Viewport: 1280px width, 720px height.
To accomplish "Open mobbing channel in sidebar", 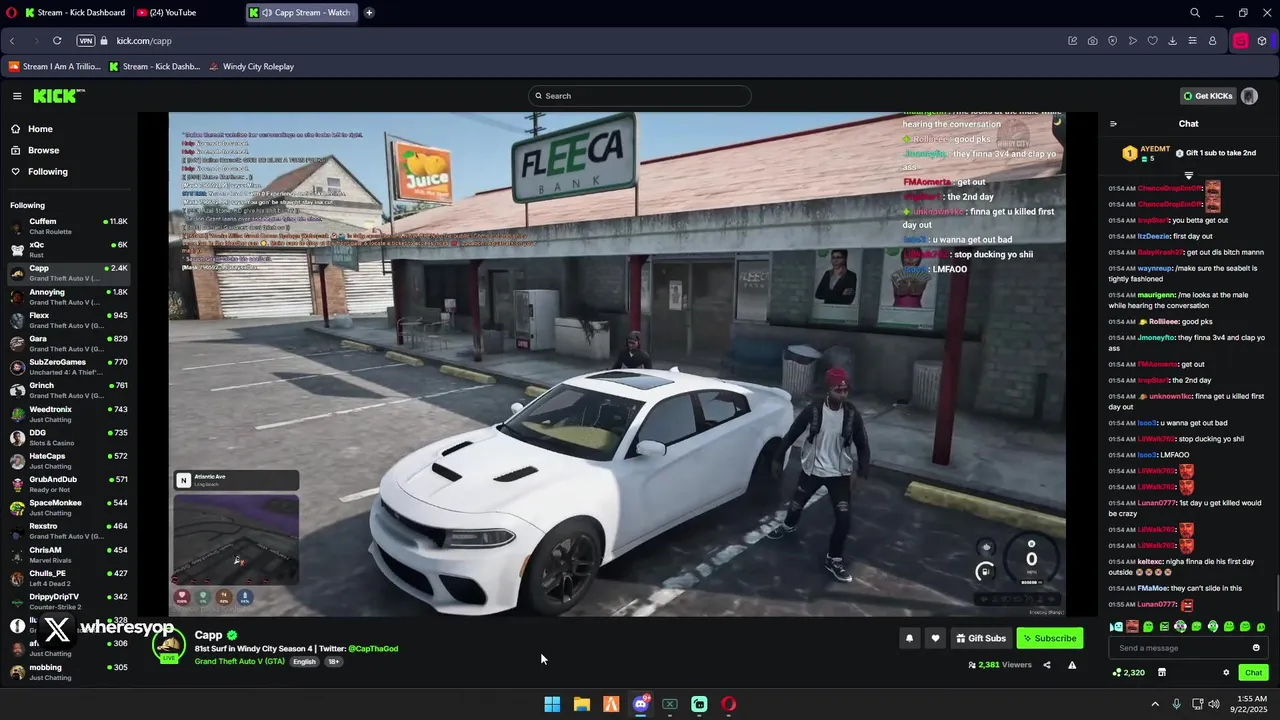I will click(x=68, y=672).
